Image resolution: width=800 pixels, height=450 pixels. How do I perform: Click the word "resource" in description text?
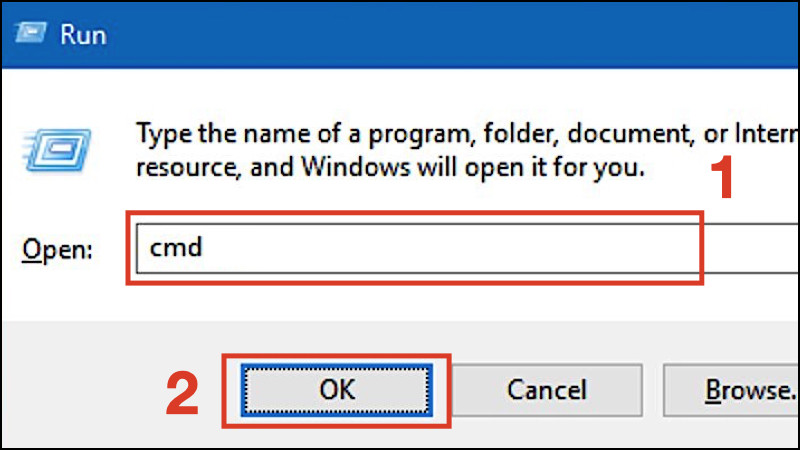click(x=188, y=167)
